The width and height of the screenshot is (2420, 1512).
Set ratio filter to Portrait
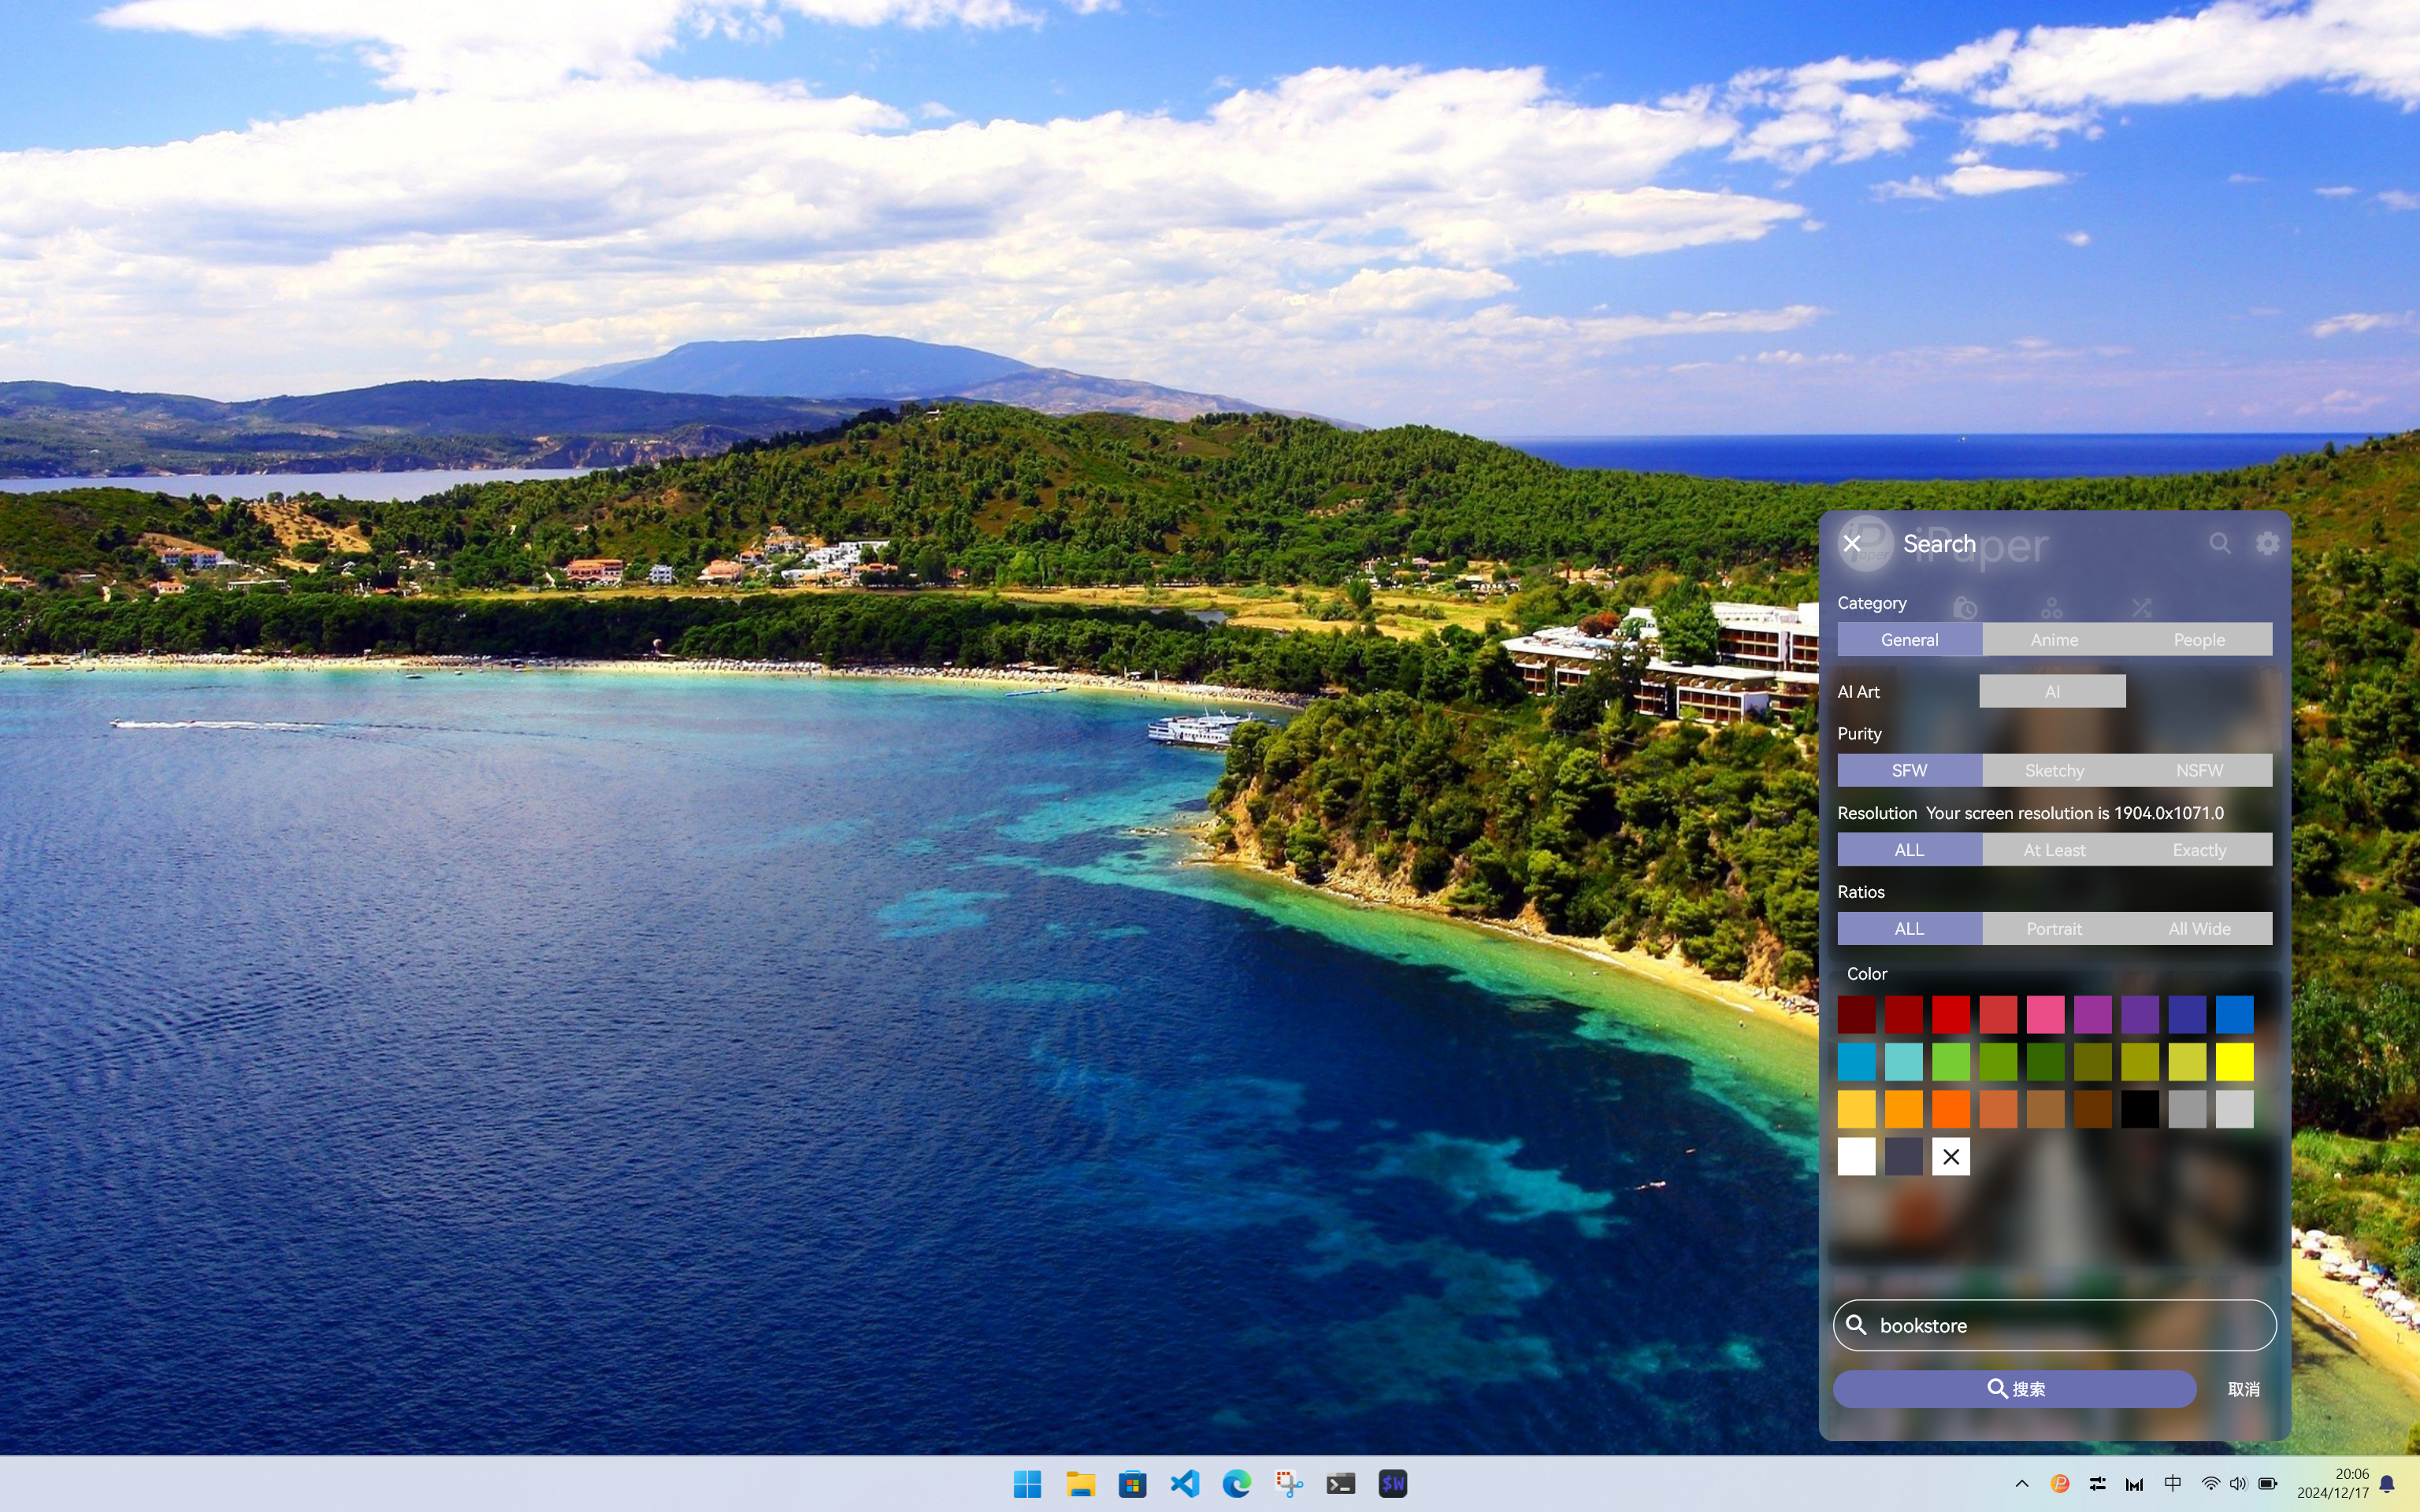(2054, 928)
